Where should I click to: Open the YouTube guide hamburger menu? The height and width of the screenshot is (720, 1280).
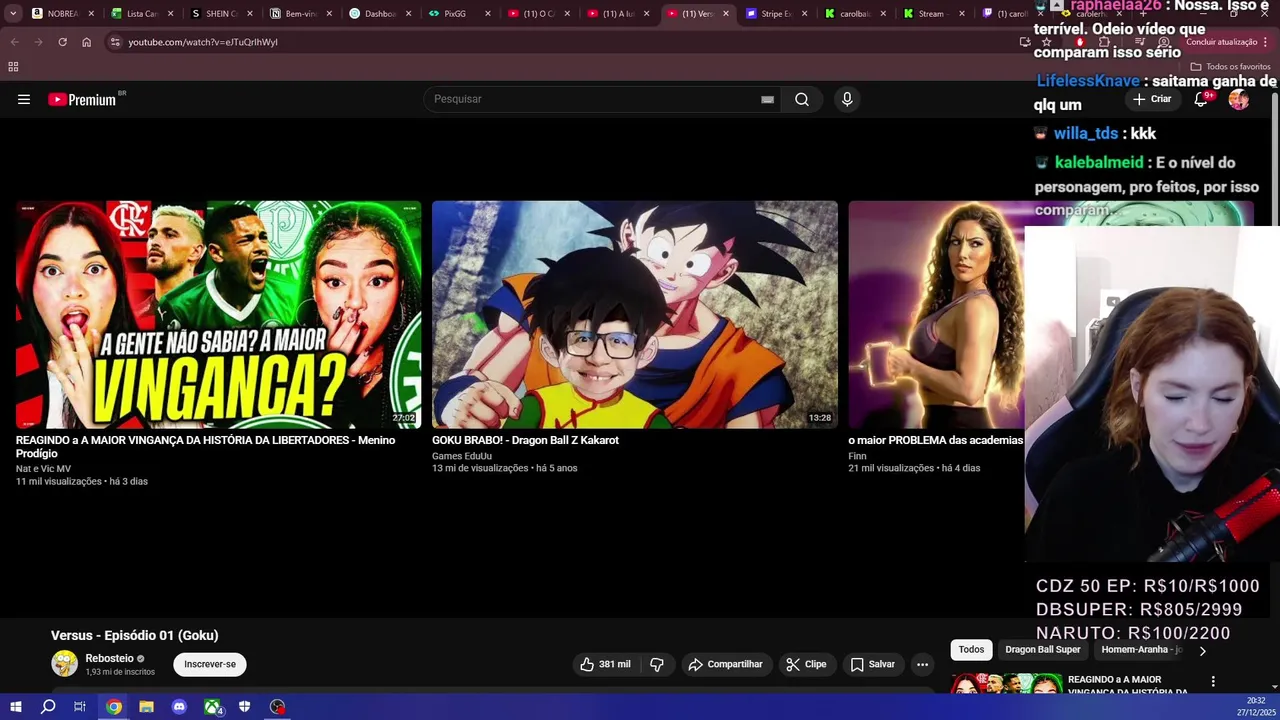click(24, 99)
